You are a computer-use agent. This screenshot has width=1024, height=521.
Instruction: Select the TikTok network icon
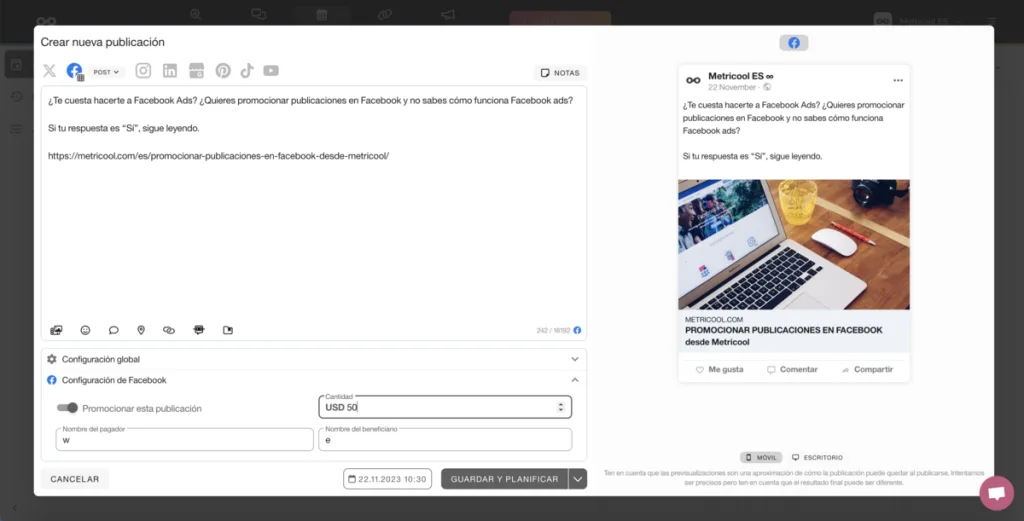247,71
